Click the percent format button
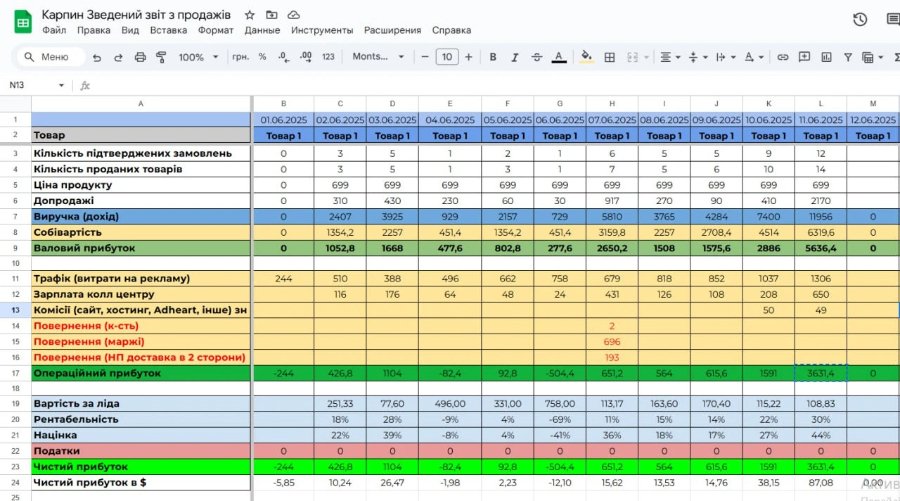Image resolution: width=900 pixels, height=501 pixels. tap(262, 57)
